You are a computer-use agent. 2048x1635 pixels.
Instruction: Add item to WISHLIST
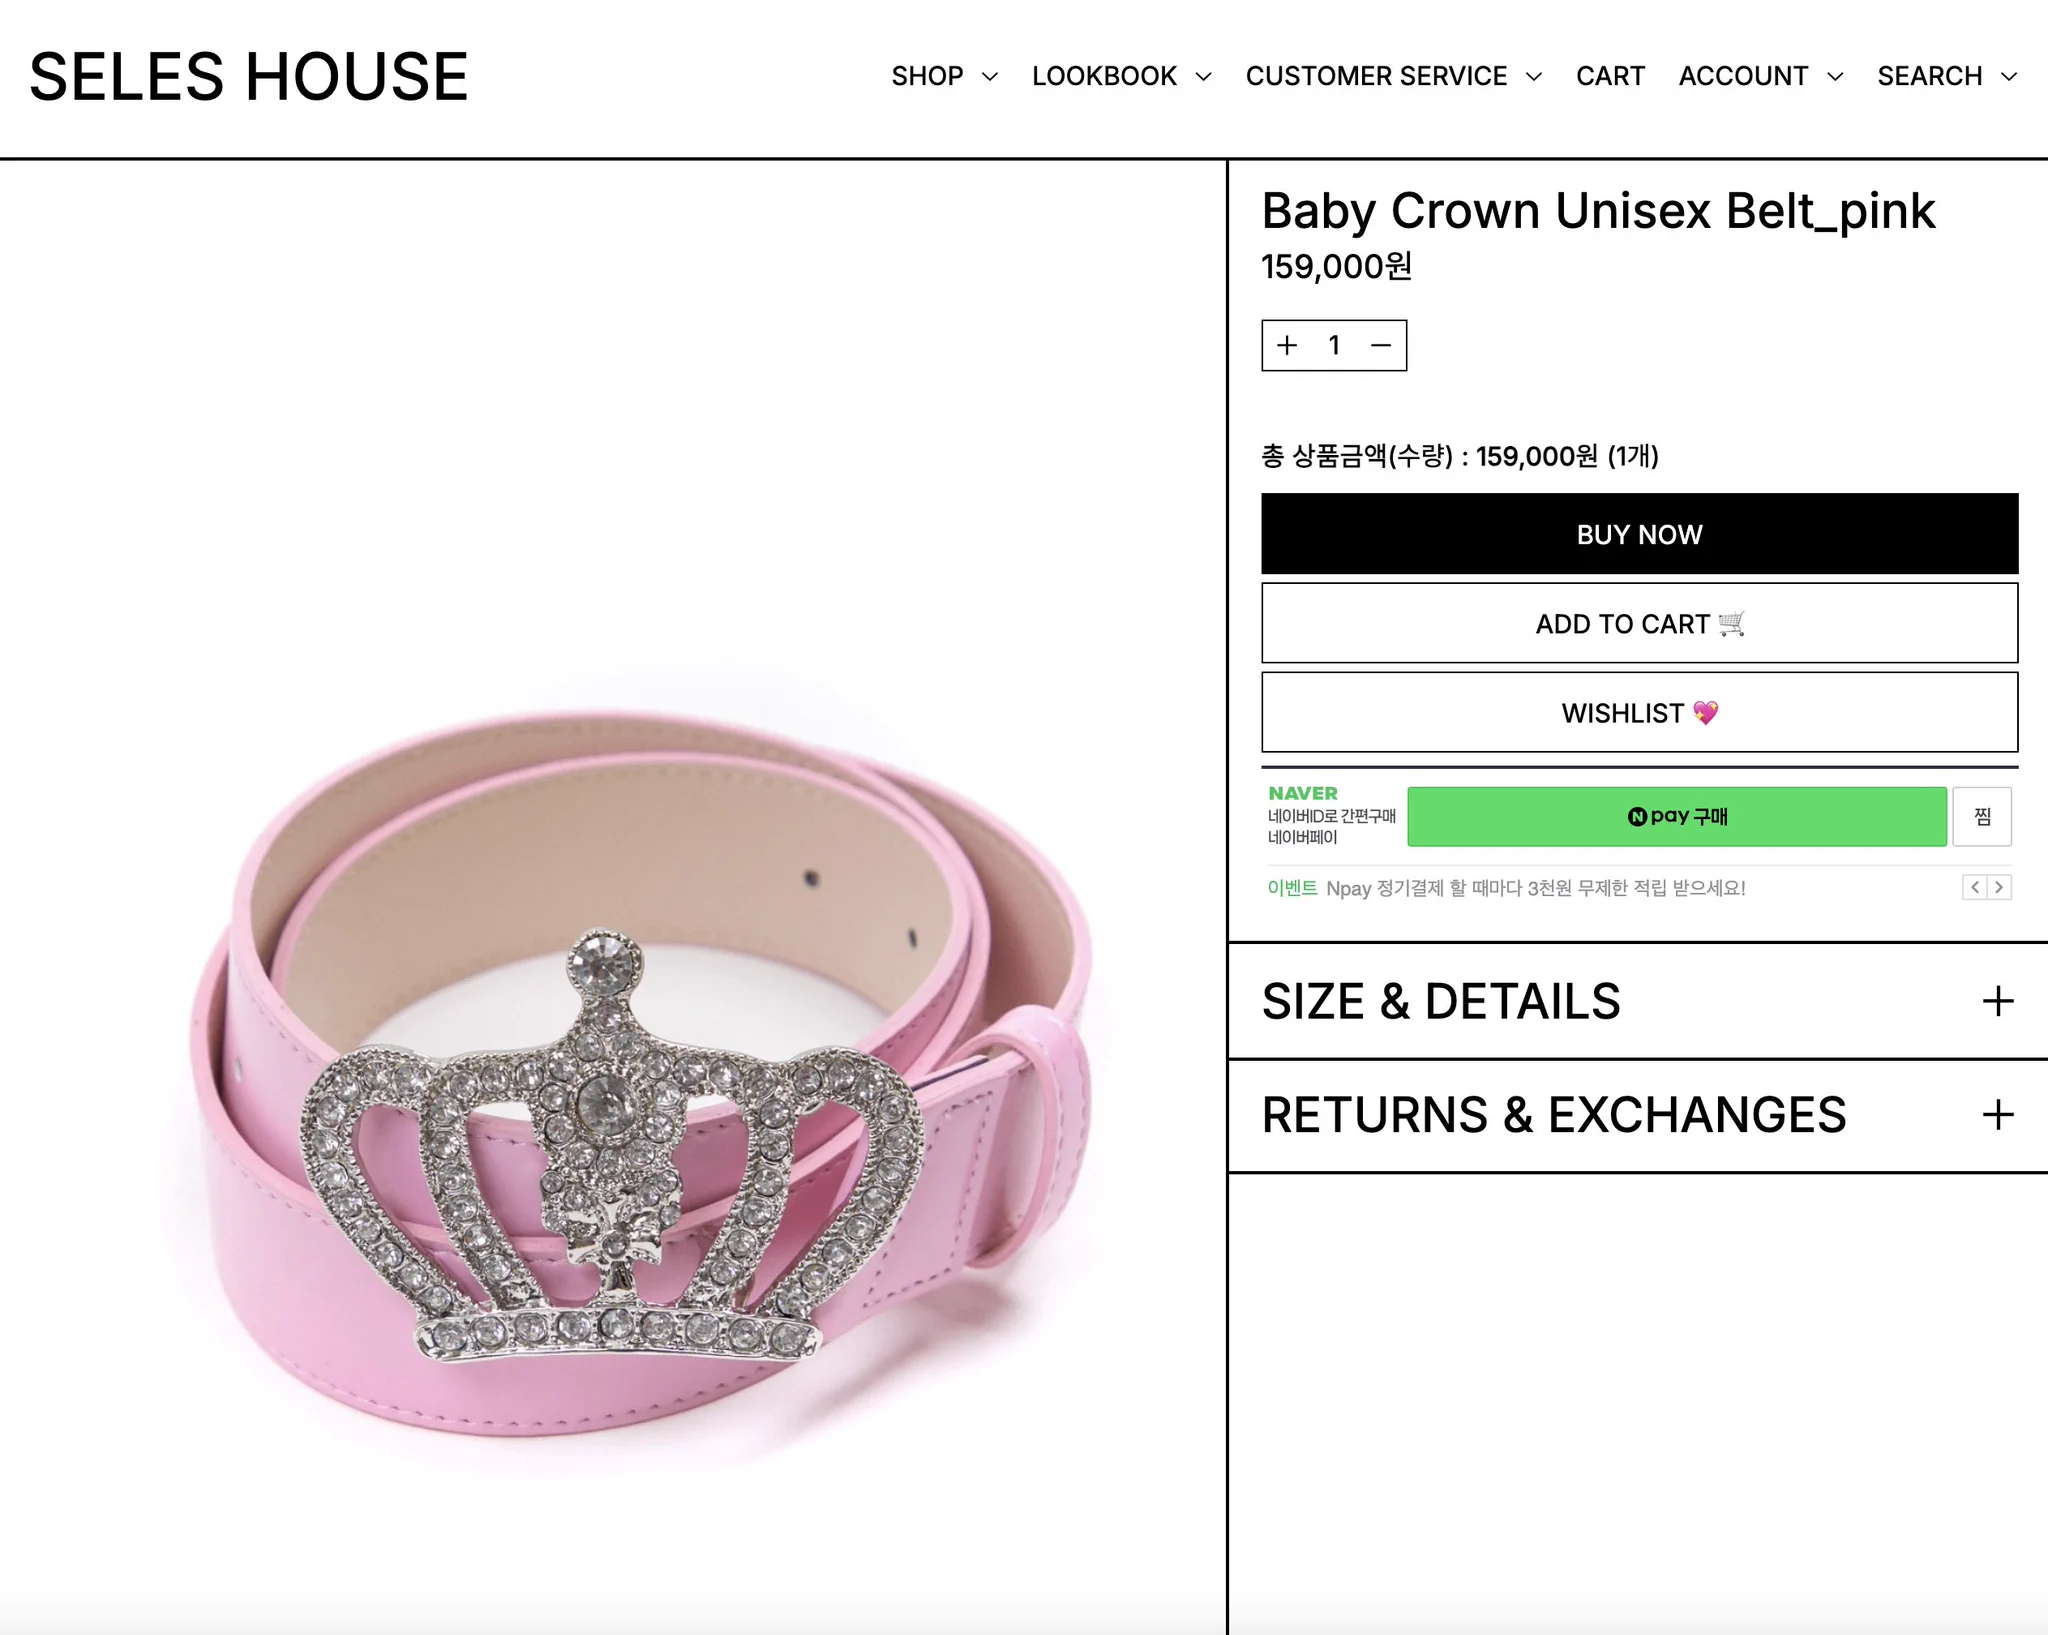[x=1639, y=712]
